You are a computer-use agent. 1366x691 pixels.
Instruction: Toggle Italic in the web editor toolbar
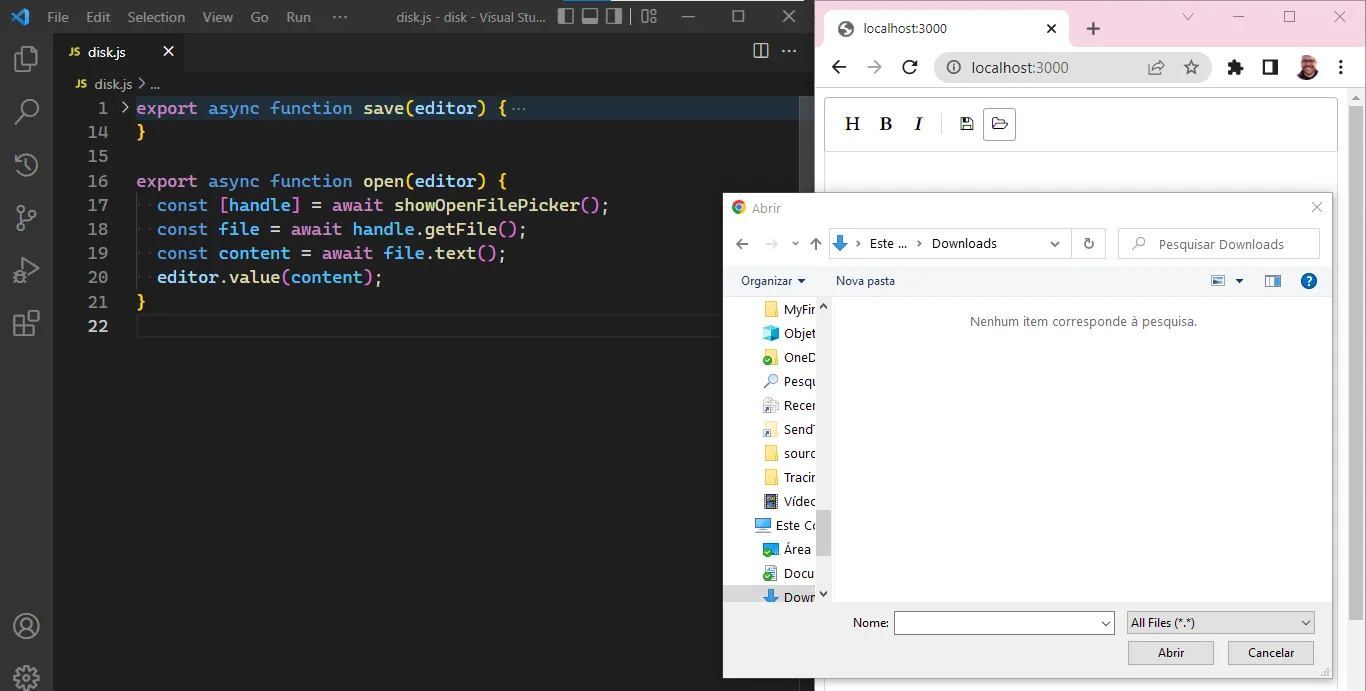pos(918,124)
